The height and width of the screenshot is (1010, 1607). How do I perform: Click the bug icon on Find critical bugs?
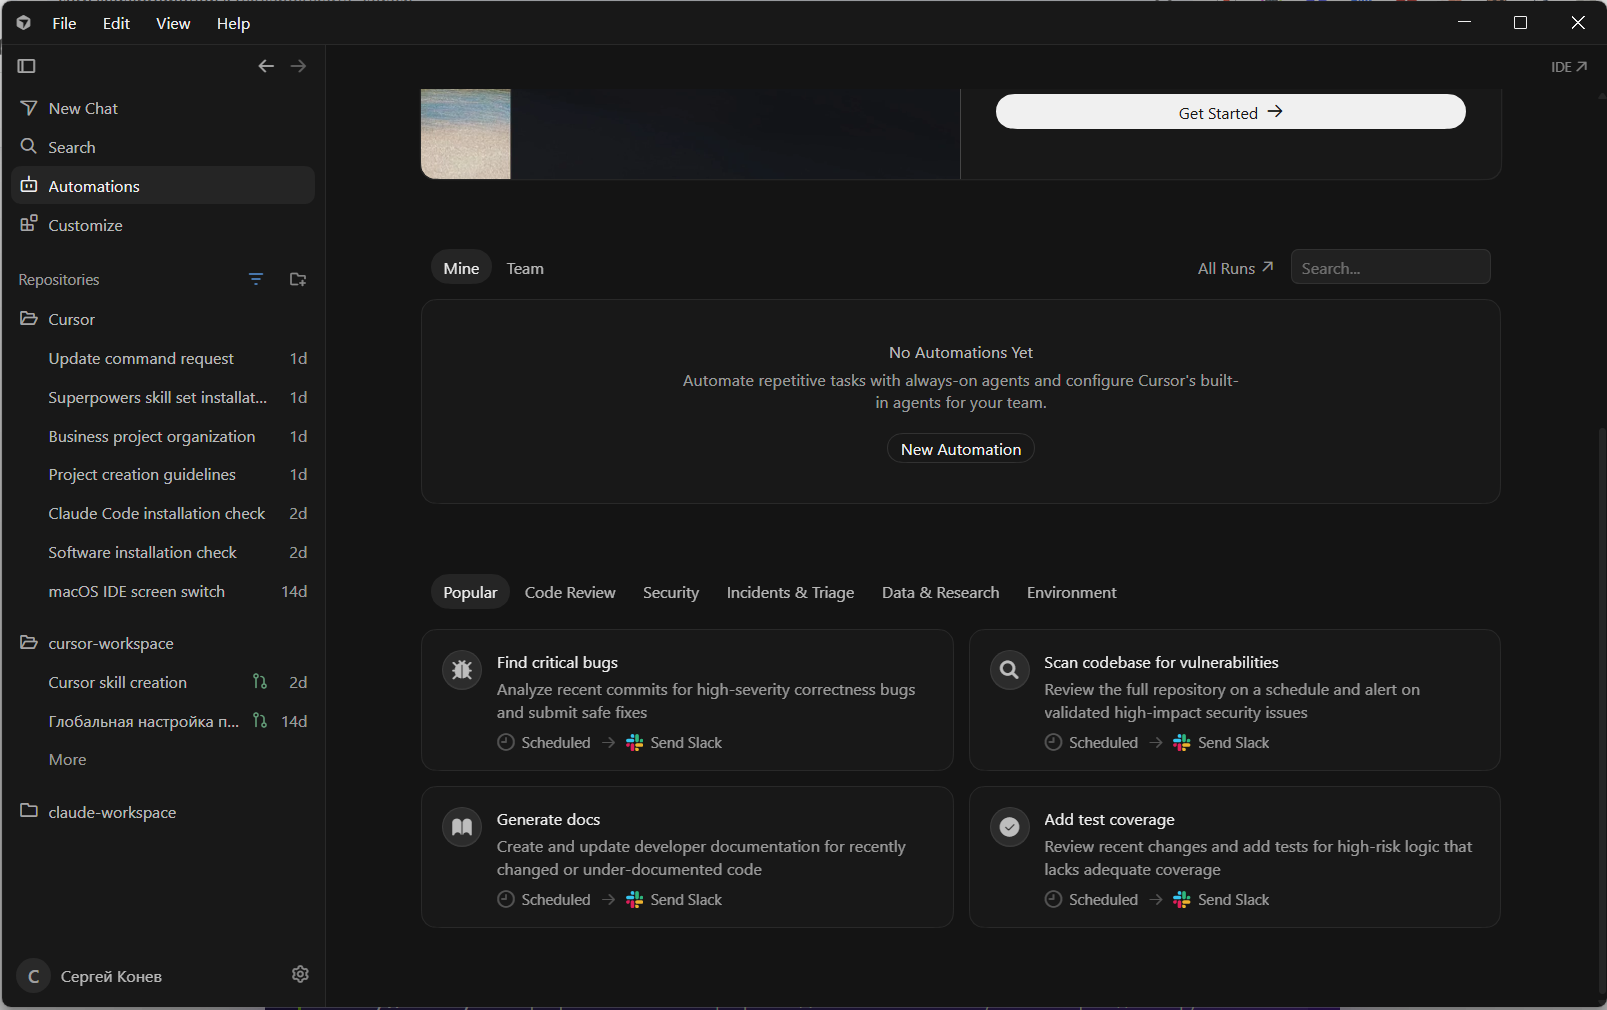(462, 670)
